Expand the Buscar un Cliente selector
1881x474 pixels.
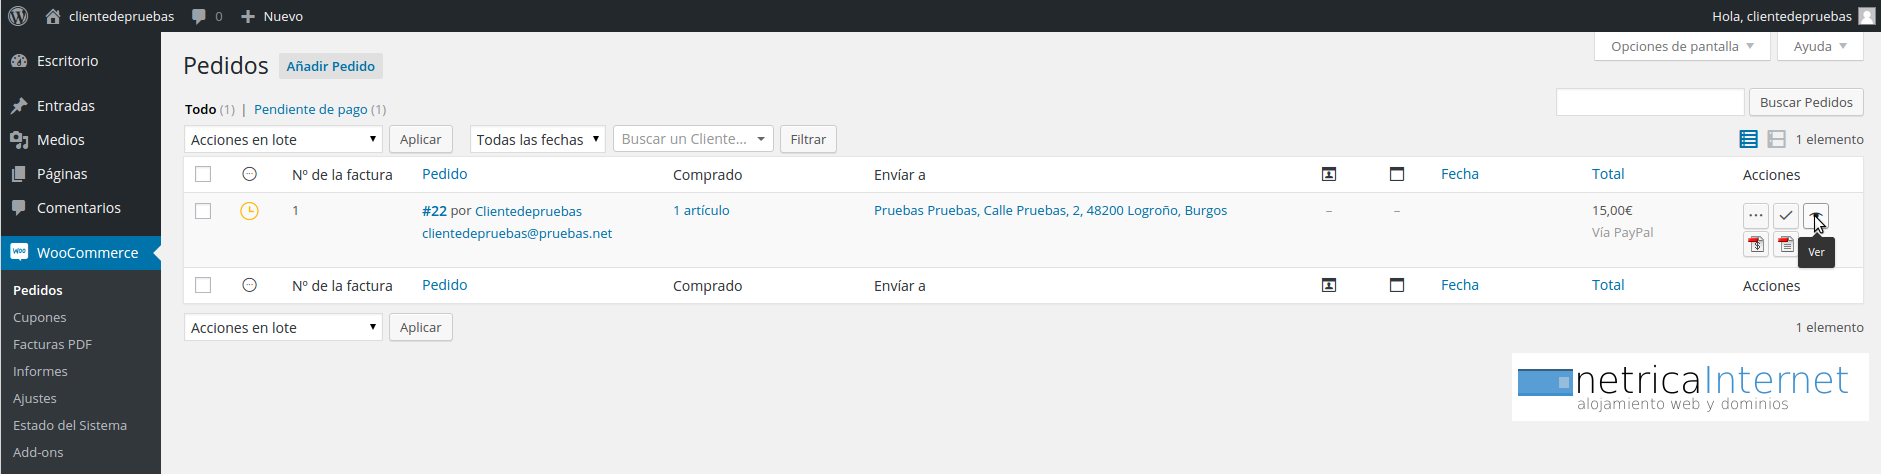pyautogui.click(x=693, y=139)
